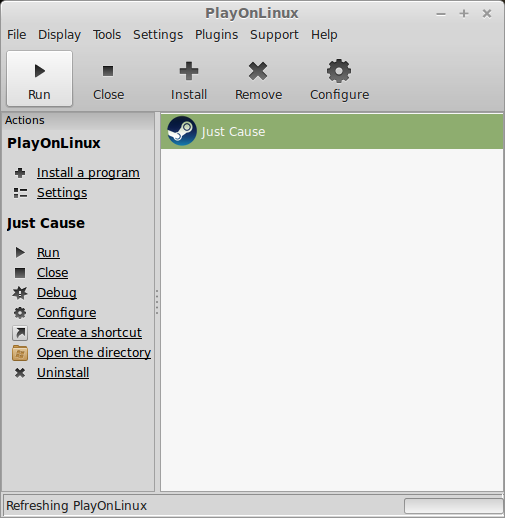Open the Help menu

324,35
